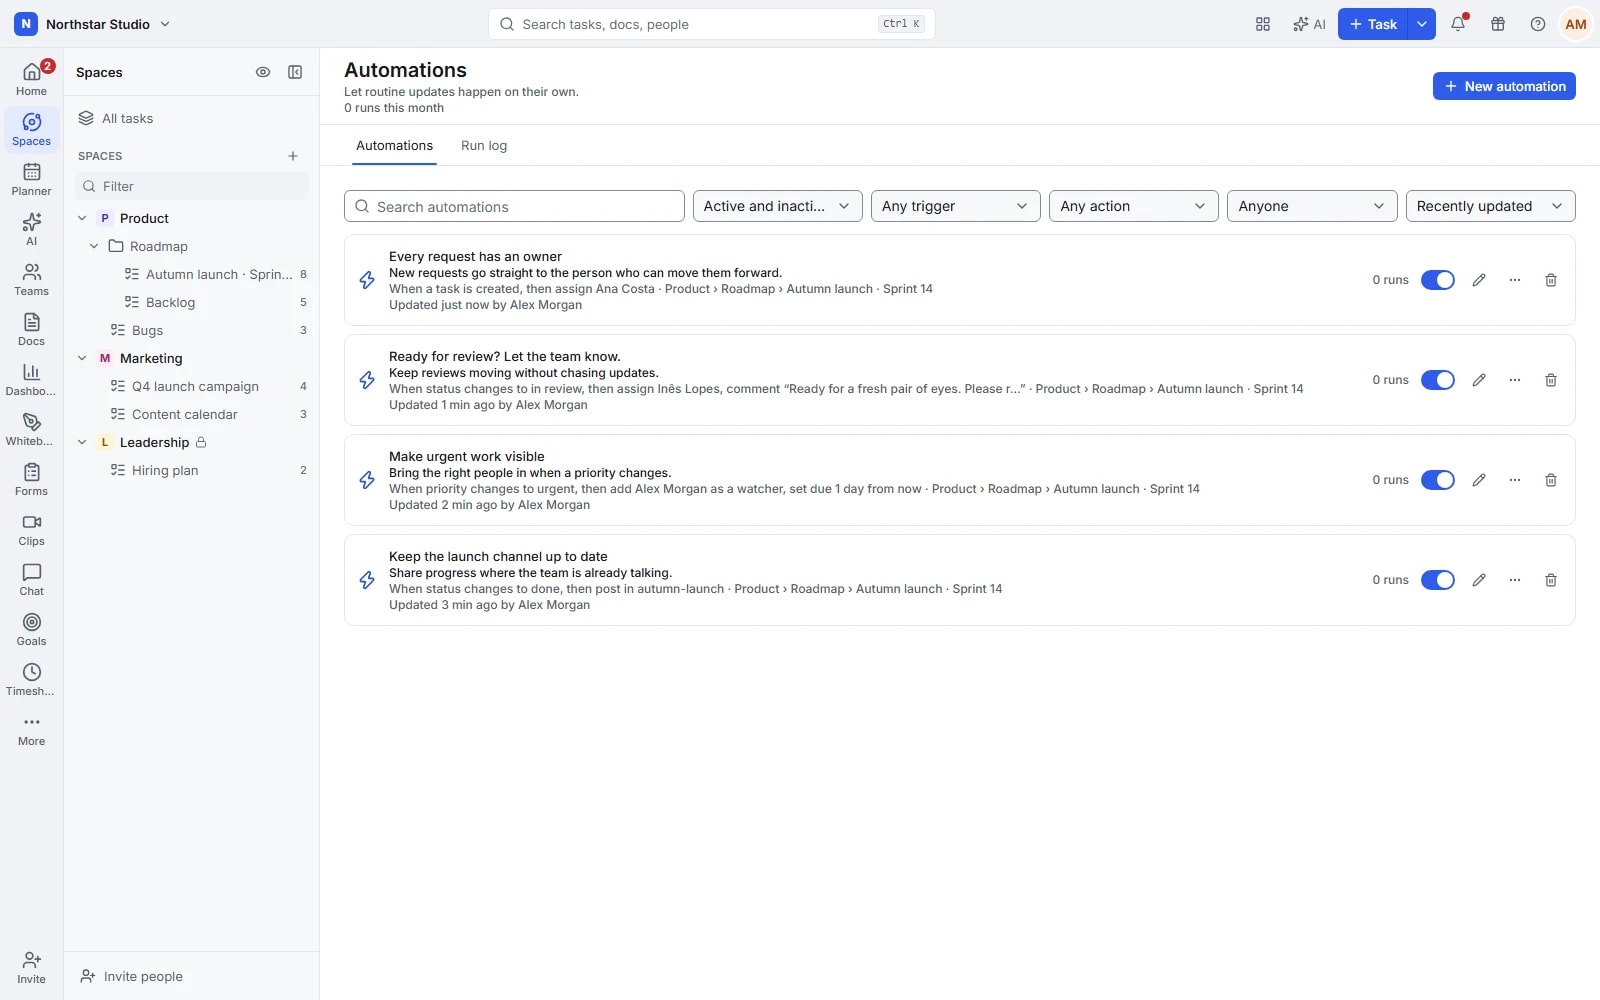Open the notifications bell
1600x1000 pixels.
[x=1458, y=24]
